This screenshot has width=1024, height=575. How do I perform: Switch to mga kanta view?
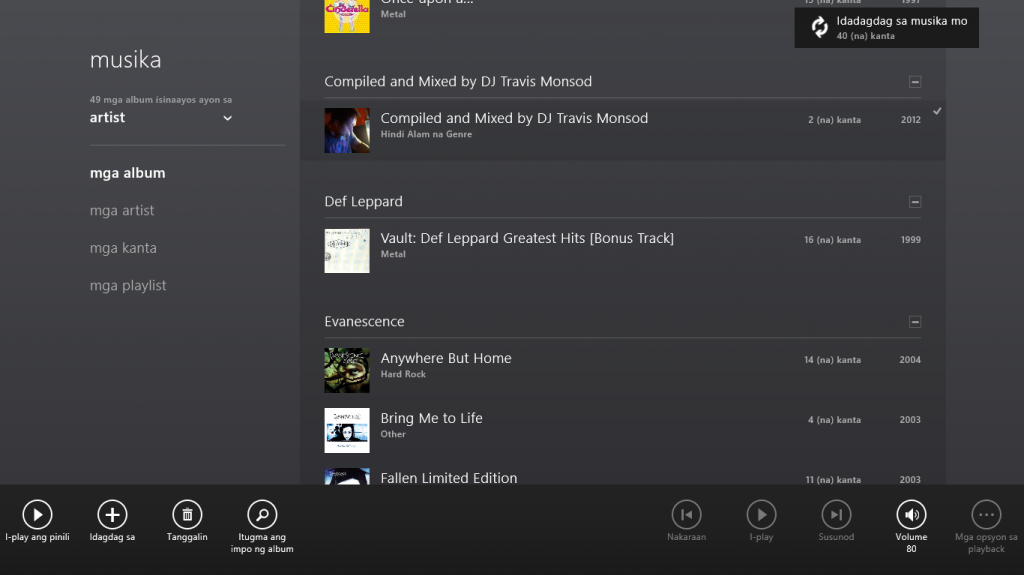123,248
